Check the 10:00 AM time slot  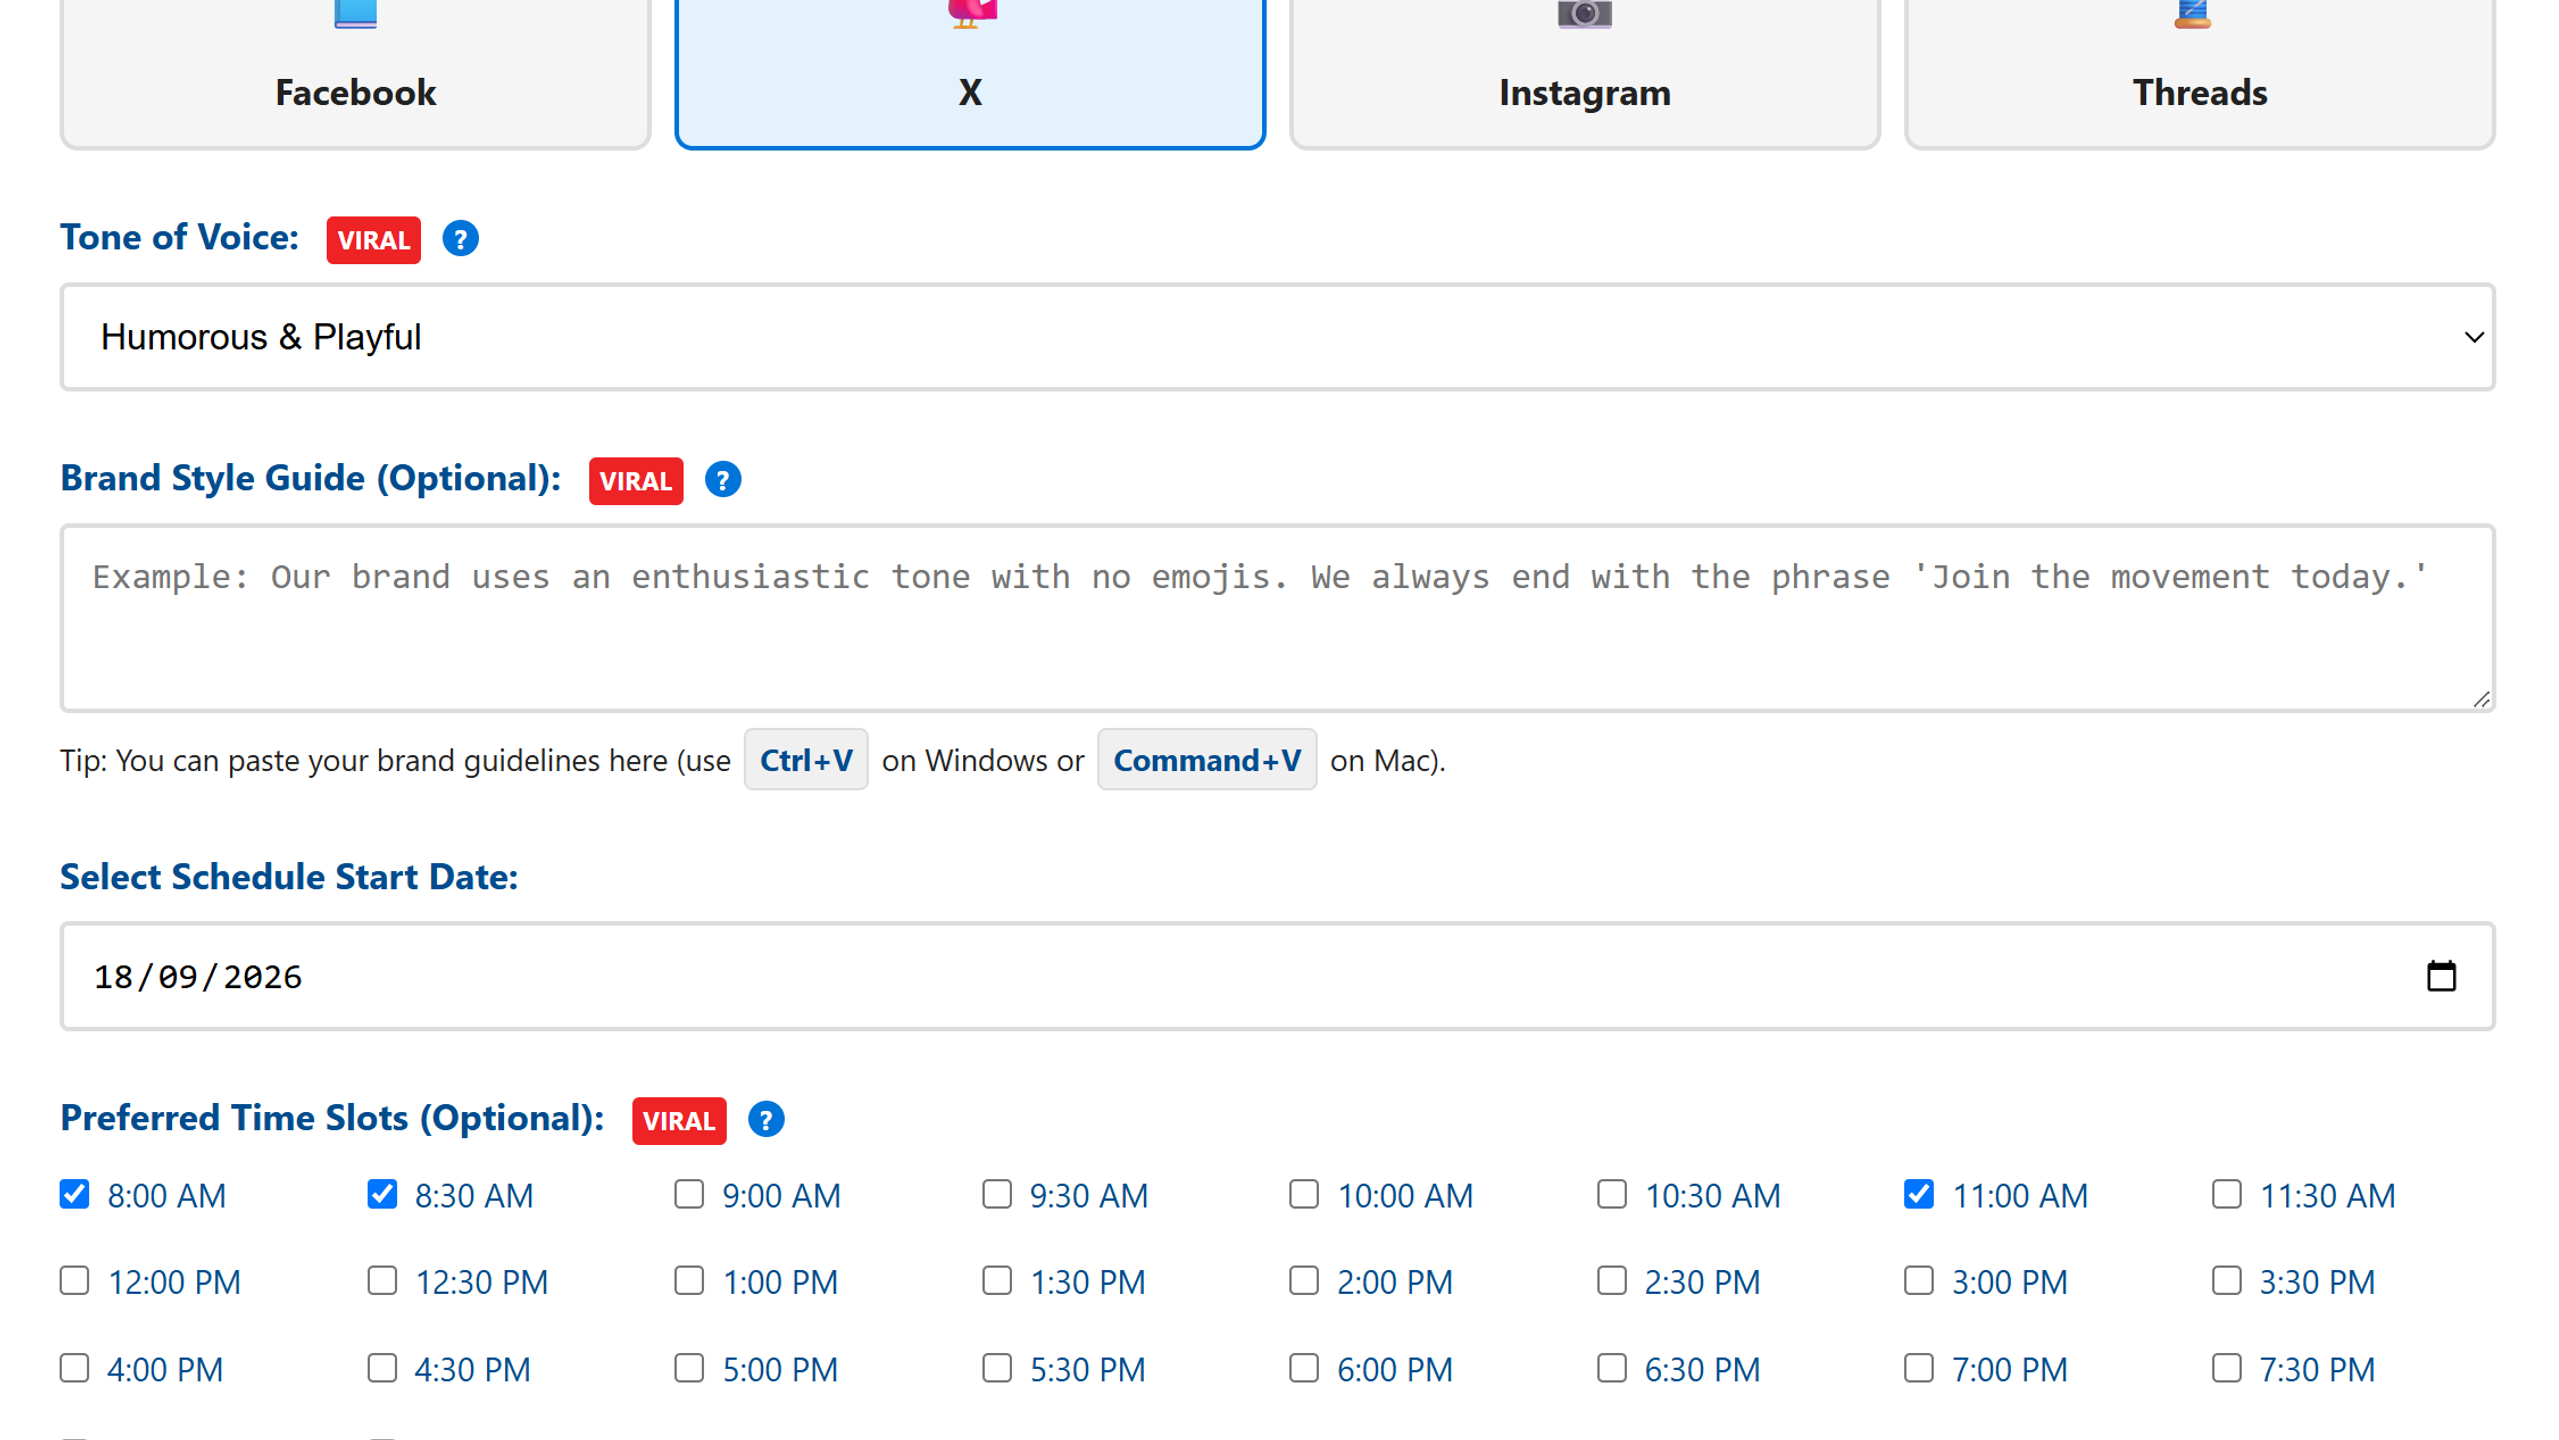point(1304,1195)
